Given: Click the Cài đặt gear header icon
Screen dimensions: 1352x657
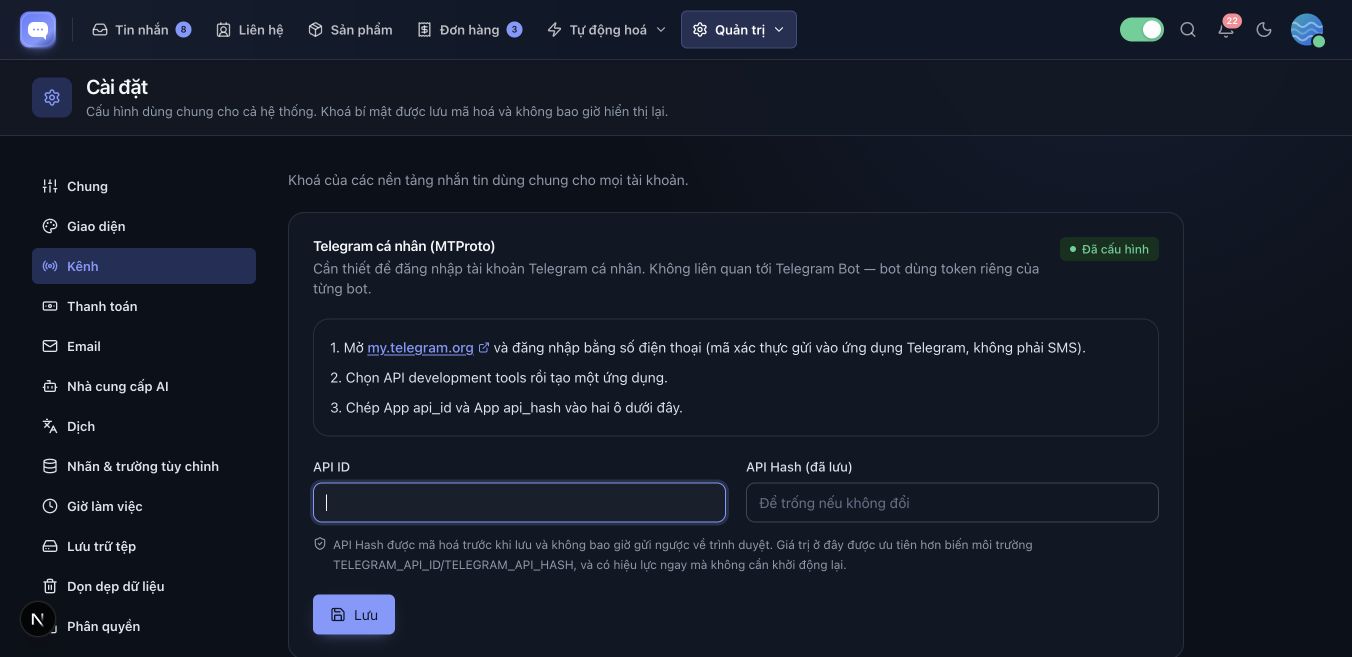Looking at the screenshot, I should click(x=52, y=98).
